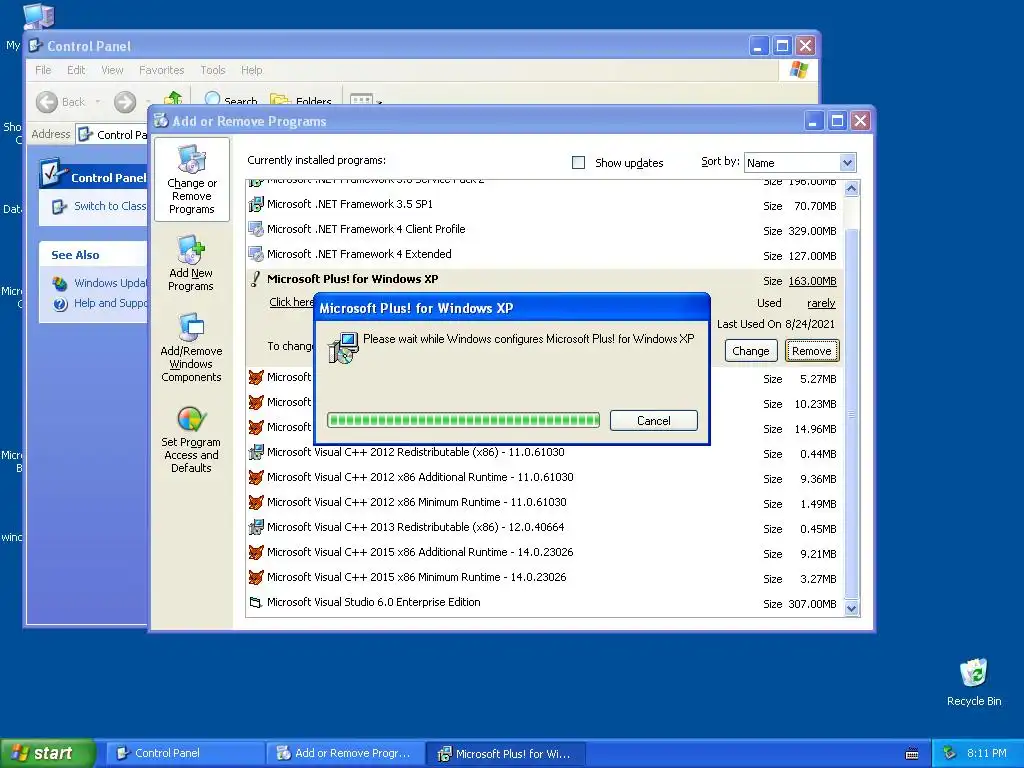Open Set Program Access and Defaults icon
The width and height of the screenshot is (1024, 768).
point(191,440)
